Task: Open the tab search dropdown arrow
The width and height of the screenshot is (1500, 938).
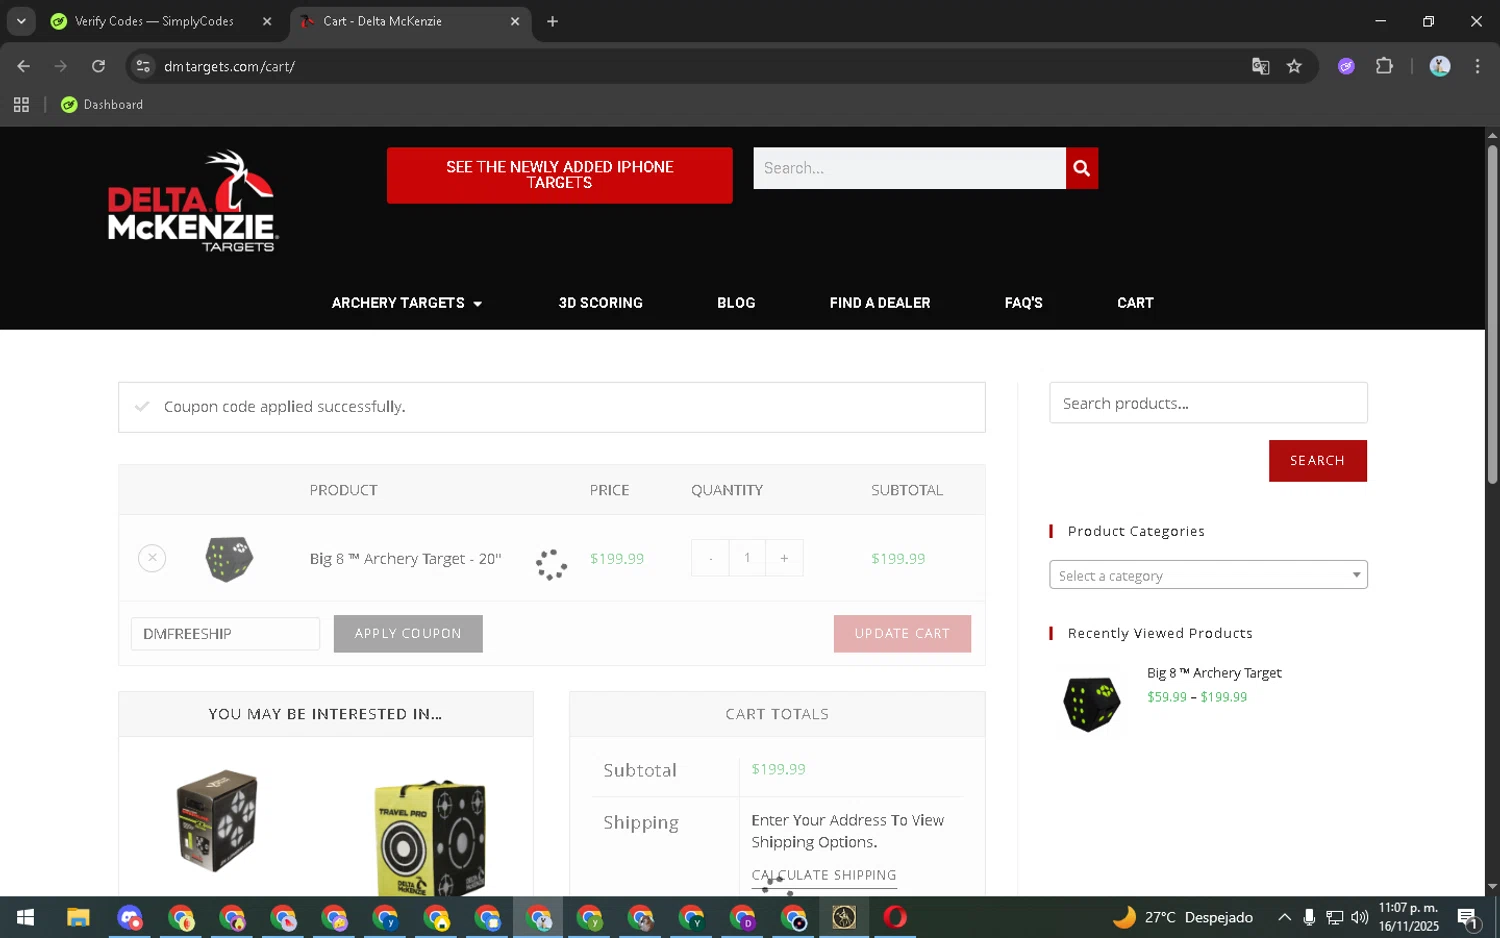Action: [x=21, y=21]
